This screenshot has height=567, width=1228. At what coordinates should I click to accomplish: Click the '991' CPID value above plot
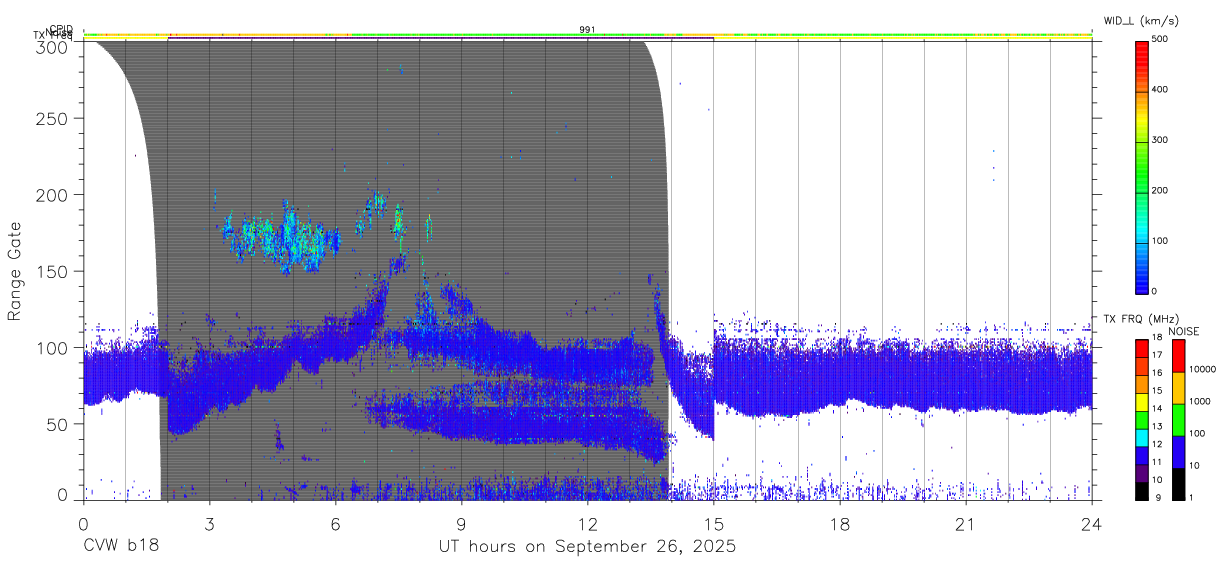pos(588,30)
